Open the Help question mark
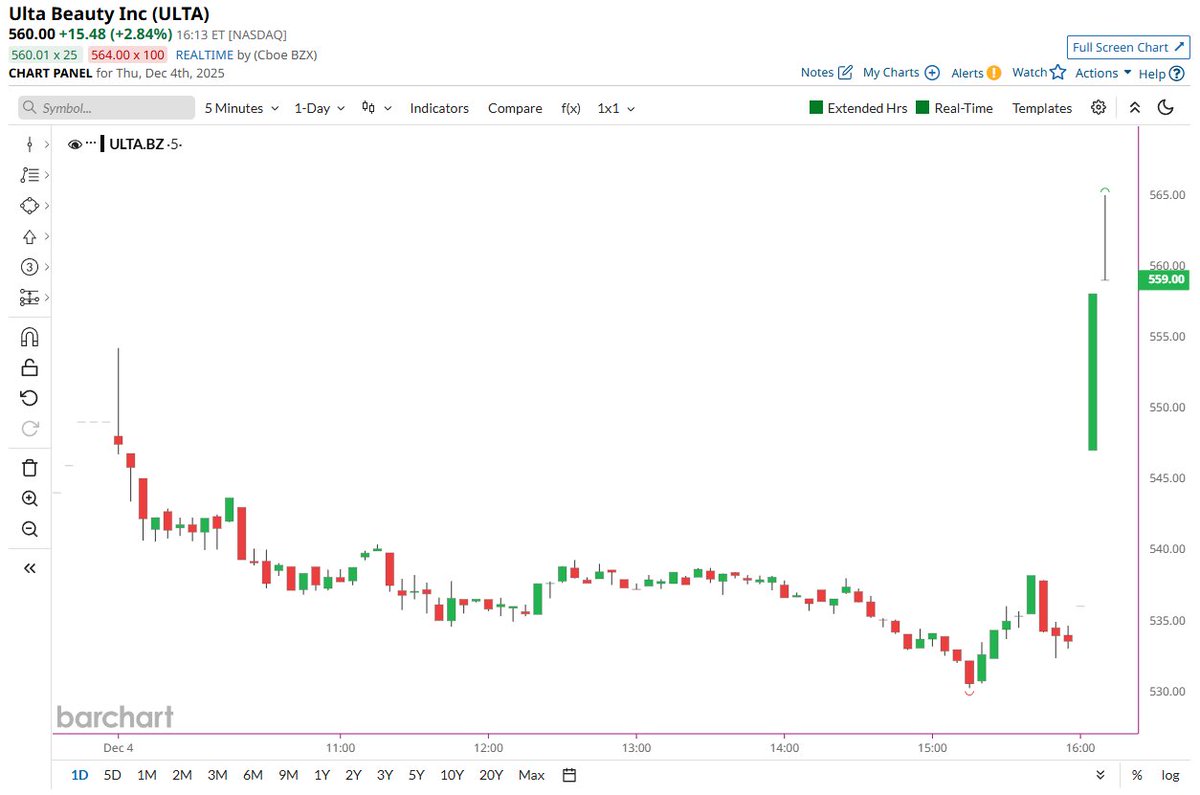This screenshot has height=795, width=1200. [1176, 73]
